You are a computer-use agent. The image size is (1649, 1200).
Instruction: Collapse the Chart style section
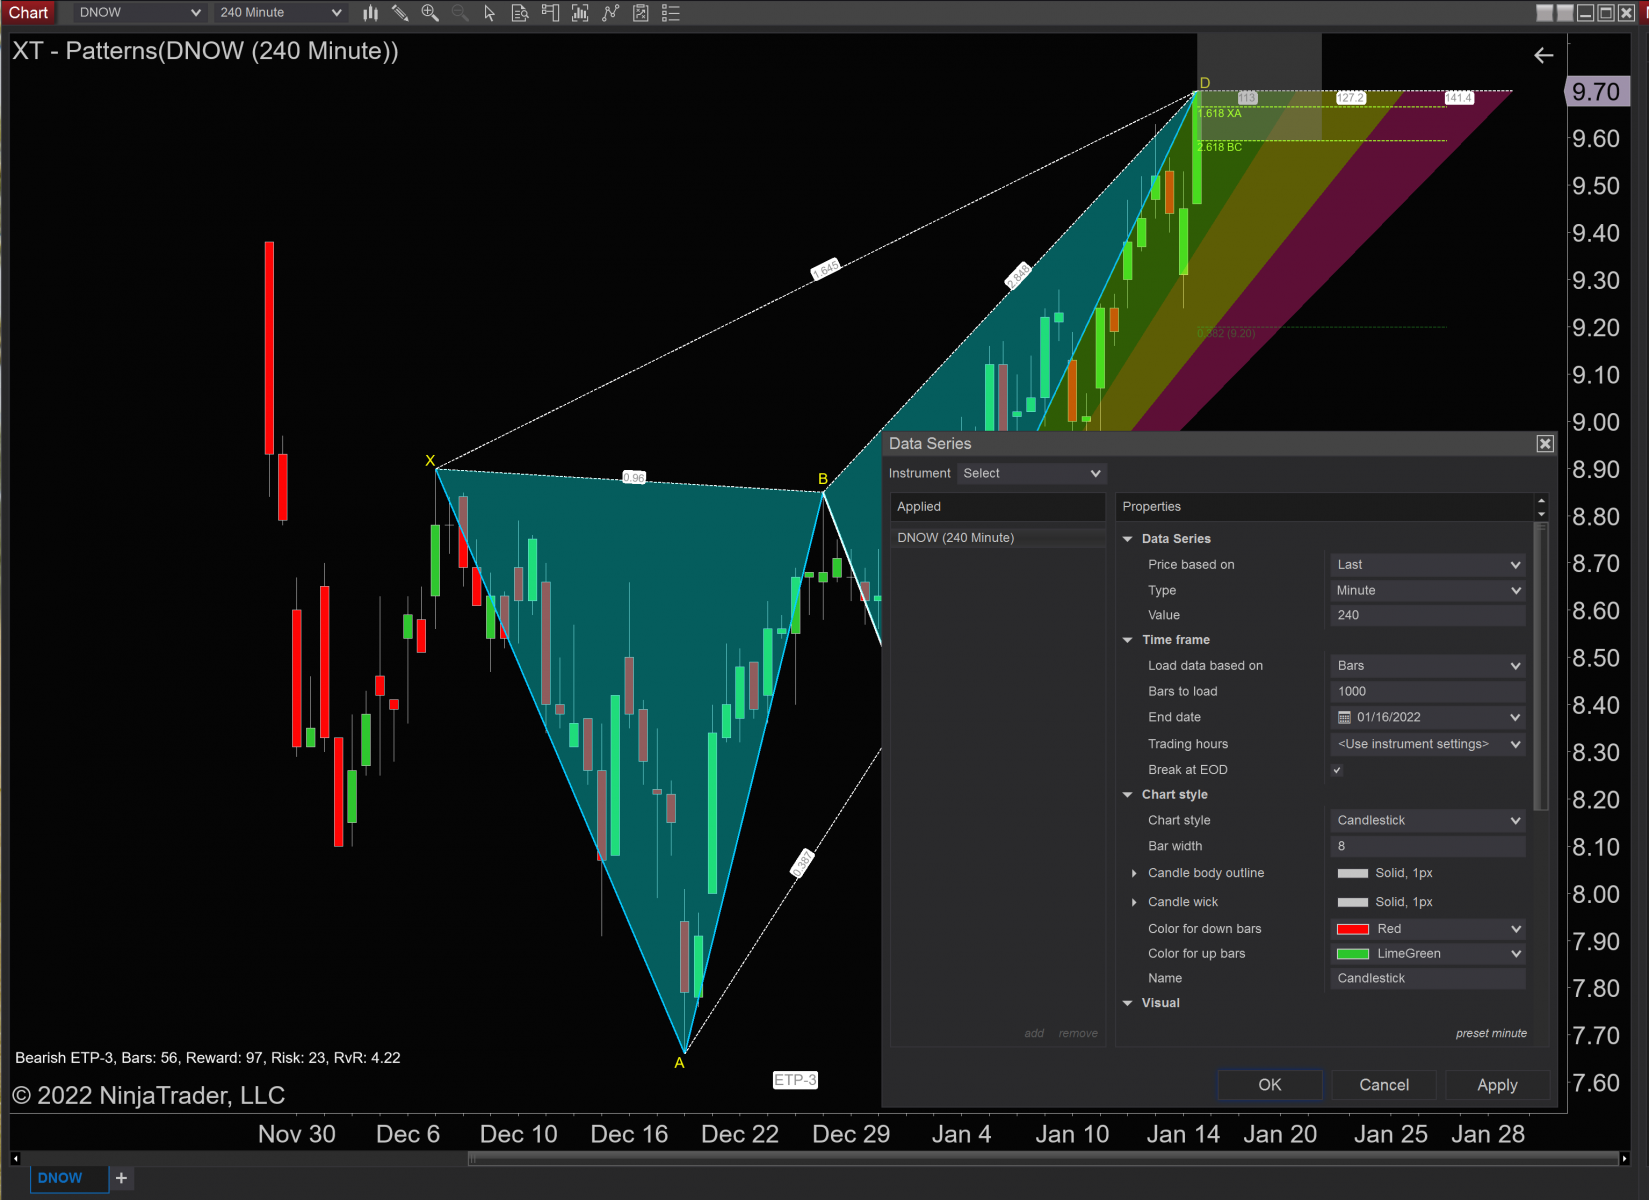click(x=1128, y=795)
